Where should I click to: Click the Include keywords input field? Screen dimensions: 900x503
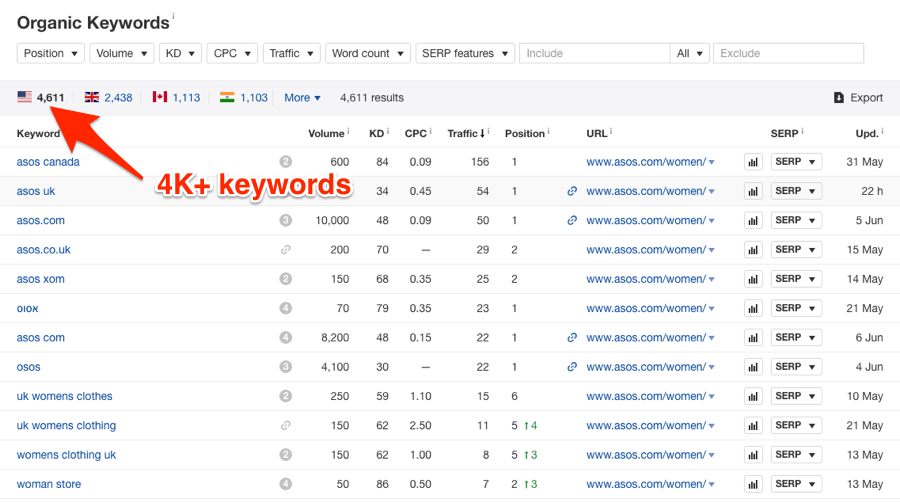coord(595,53)
